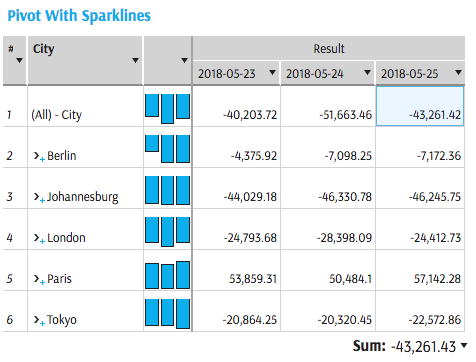Click the Result column group header

coord(329,49)
